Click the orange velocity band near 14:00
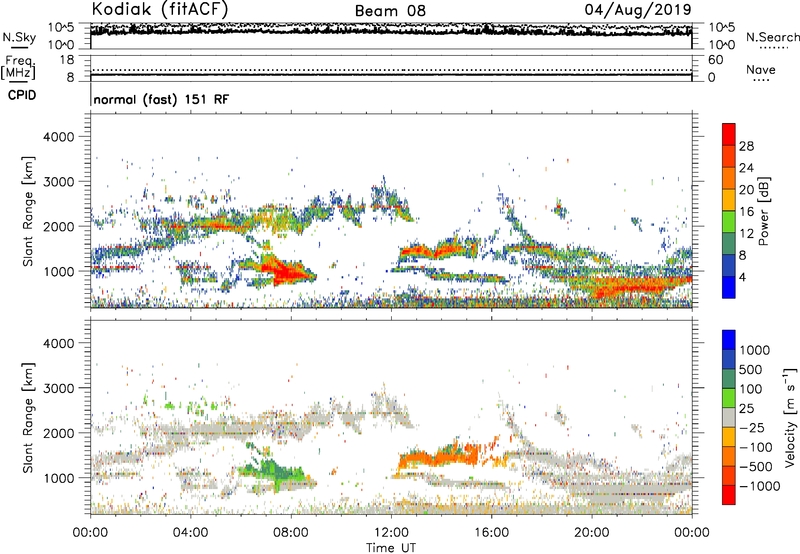 (439, 456)
